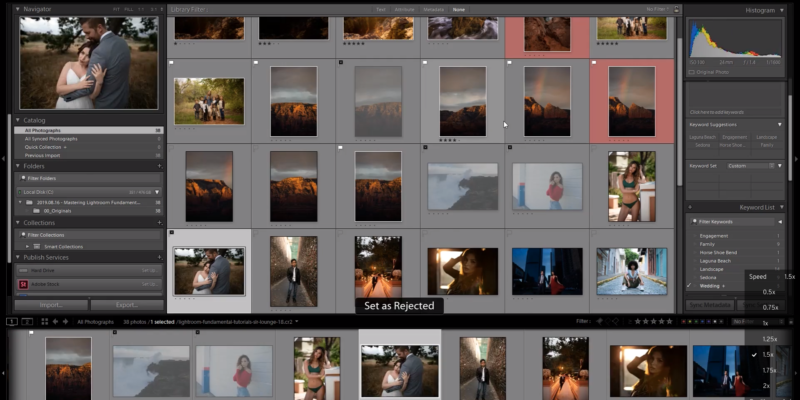
Task: Click the 00_Originals folder icon
Action: [36, 211]
